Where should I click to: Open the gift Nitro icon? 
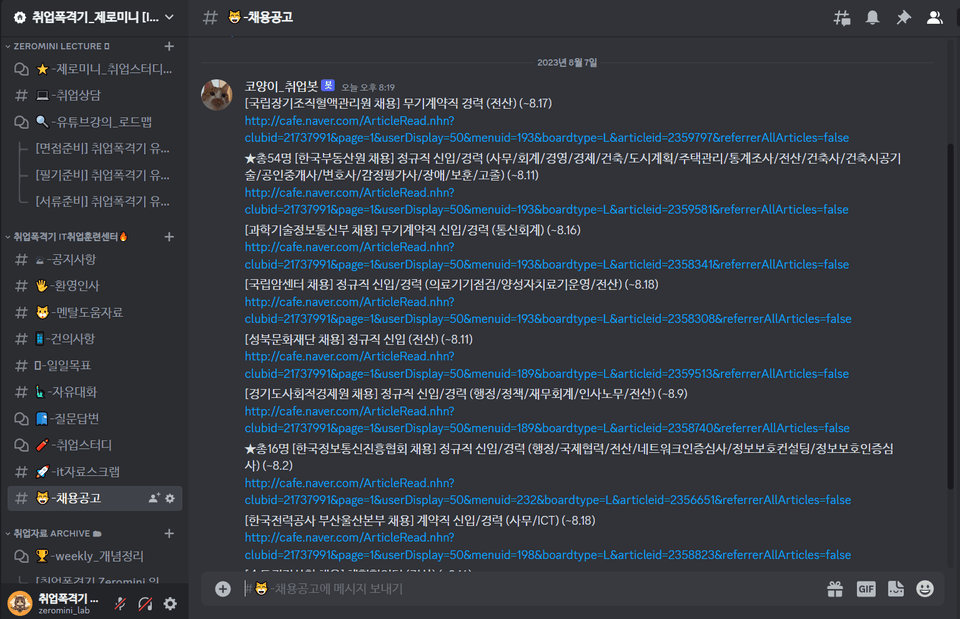click(835, 589)
